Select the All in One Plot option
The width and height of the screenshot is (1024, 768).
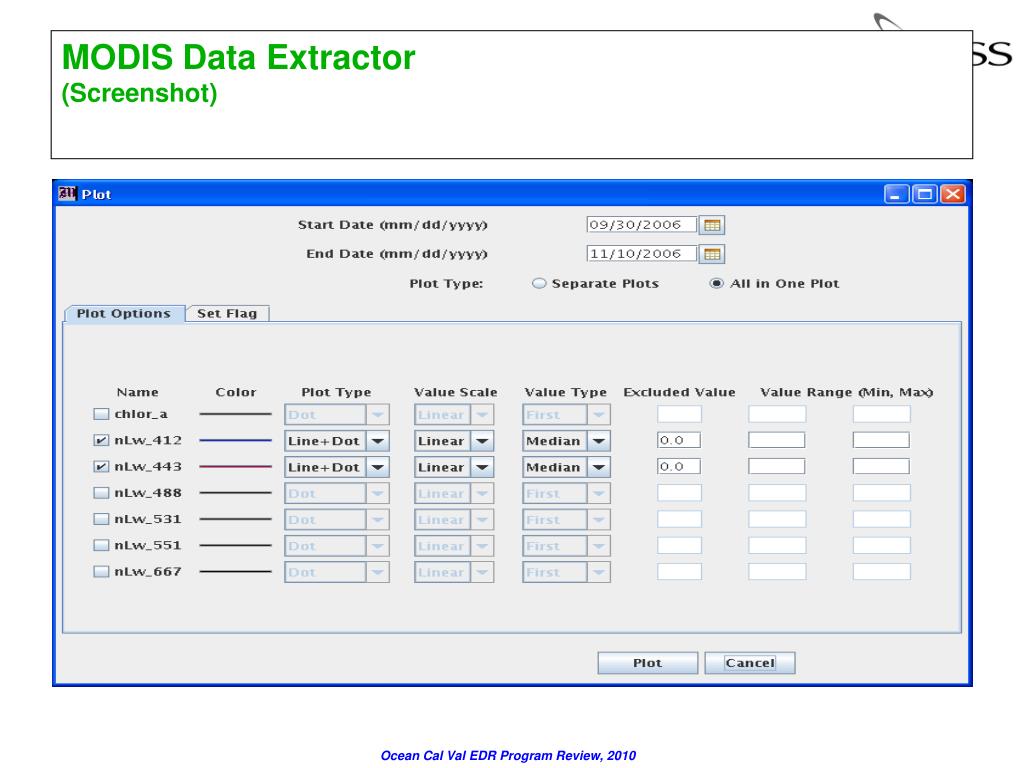point(716,283)
